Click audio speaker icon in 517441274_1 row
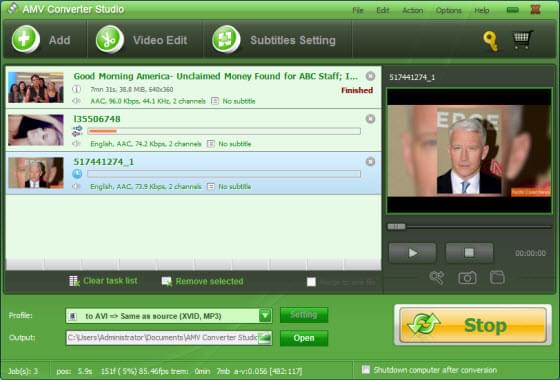Viewport: 560px width, 380px height. [76, 186]
